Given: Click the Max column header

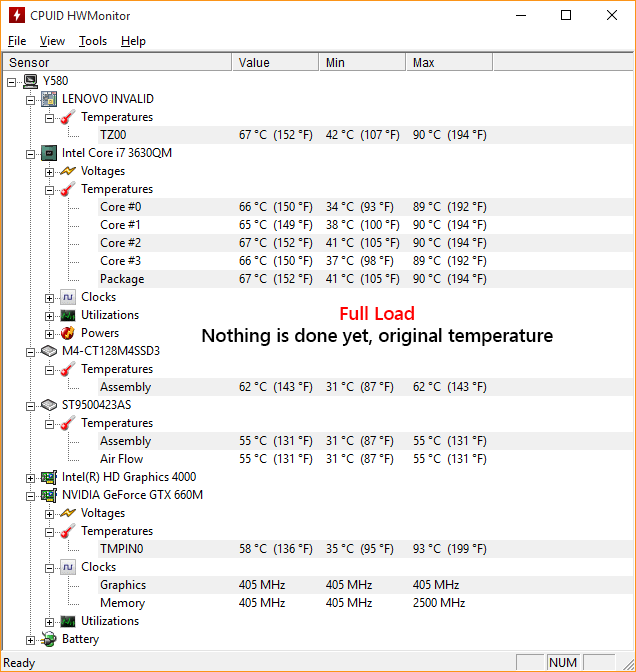Looking at the screenshot, I should point(449,63).
